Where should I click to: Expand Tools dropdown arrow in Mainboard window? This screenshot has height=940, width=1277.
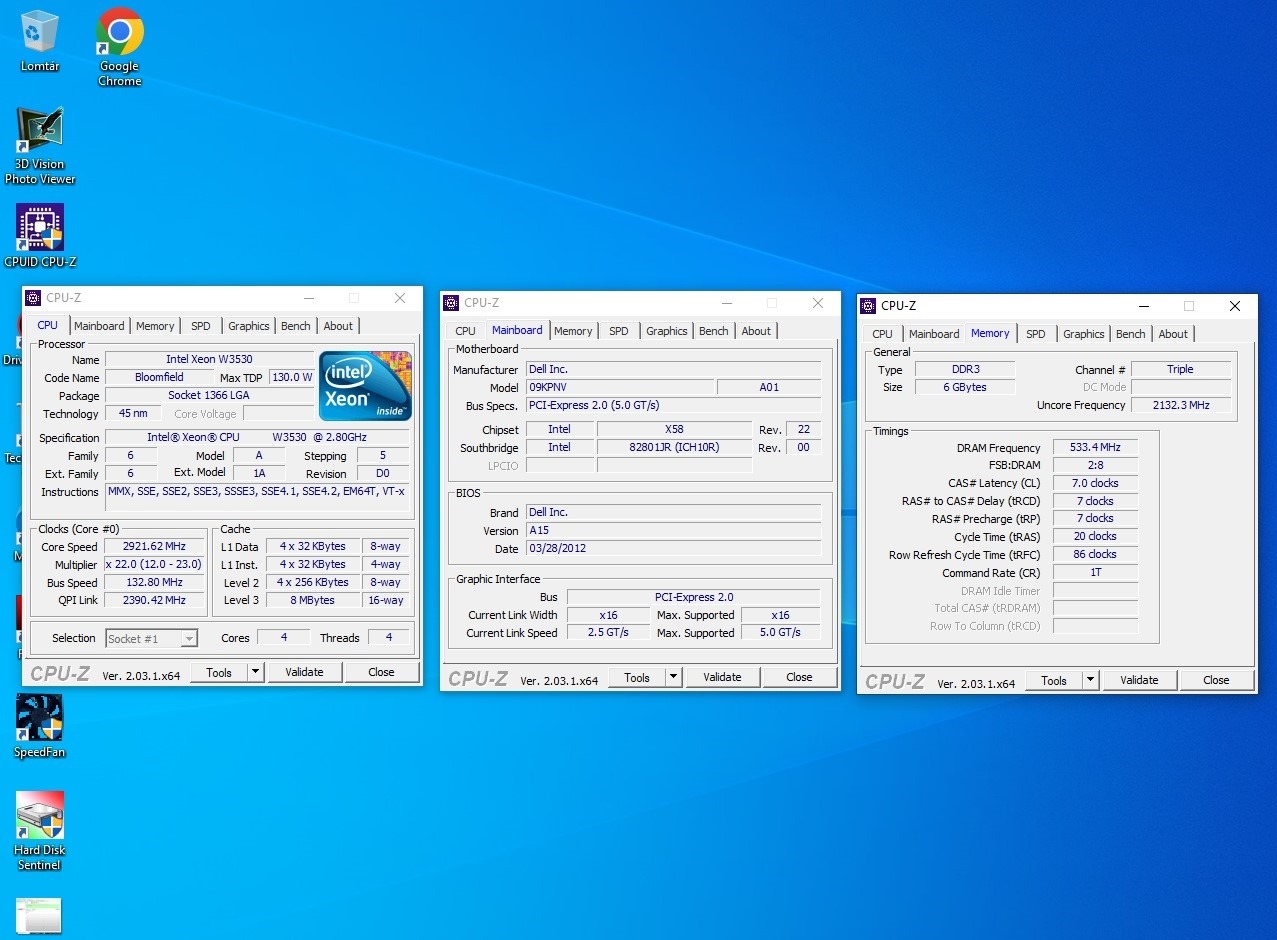point(674,678)
